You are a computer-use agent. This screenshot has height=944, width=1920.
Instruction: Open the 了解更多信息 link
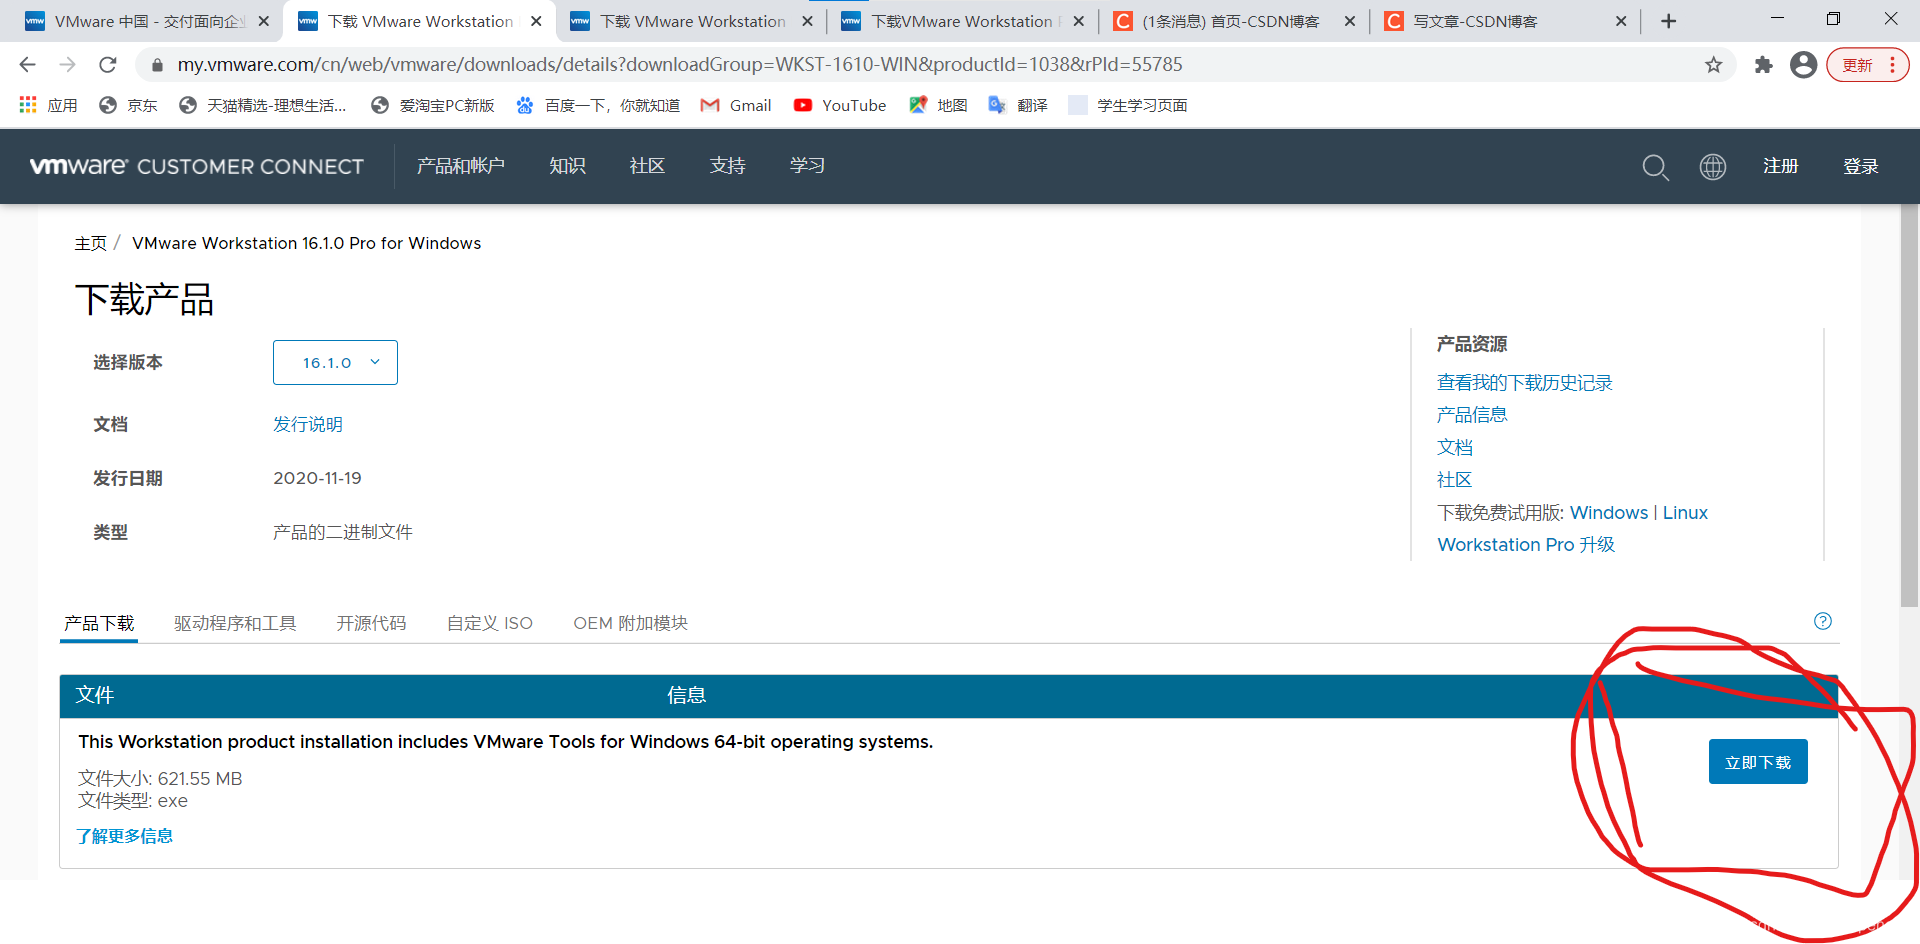click(x=125, y=836)
